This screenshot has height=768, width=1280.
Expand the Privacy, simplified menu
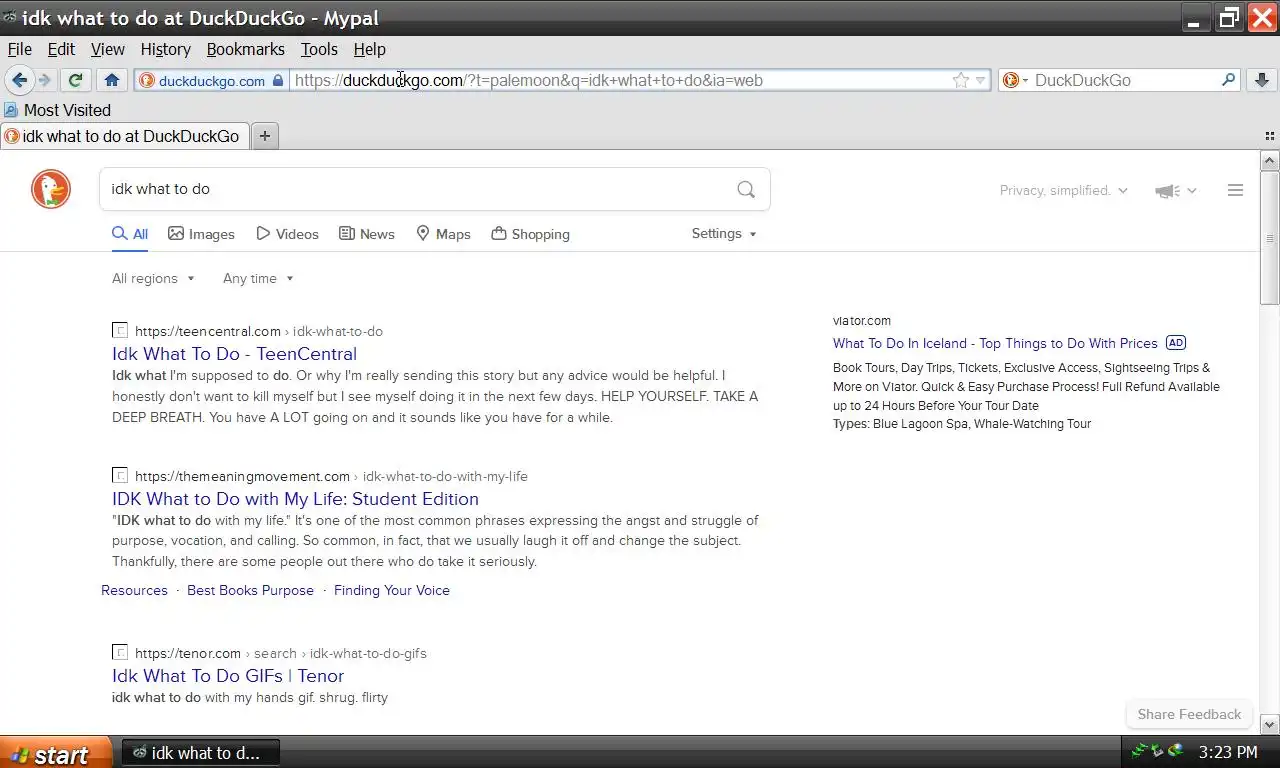pyautogui.click(x=1063, y=190)
